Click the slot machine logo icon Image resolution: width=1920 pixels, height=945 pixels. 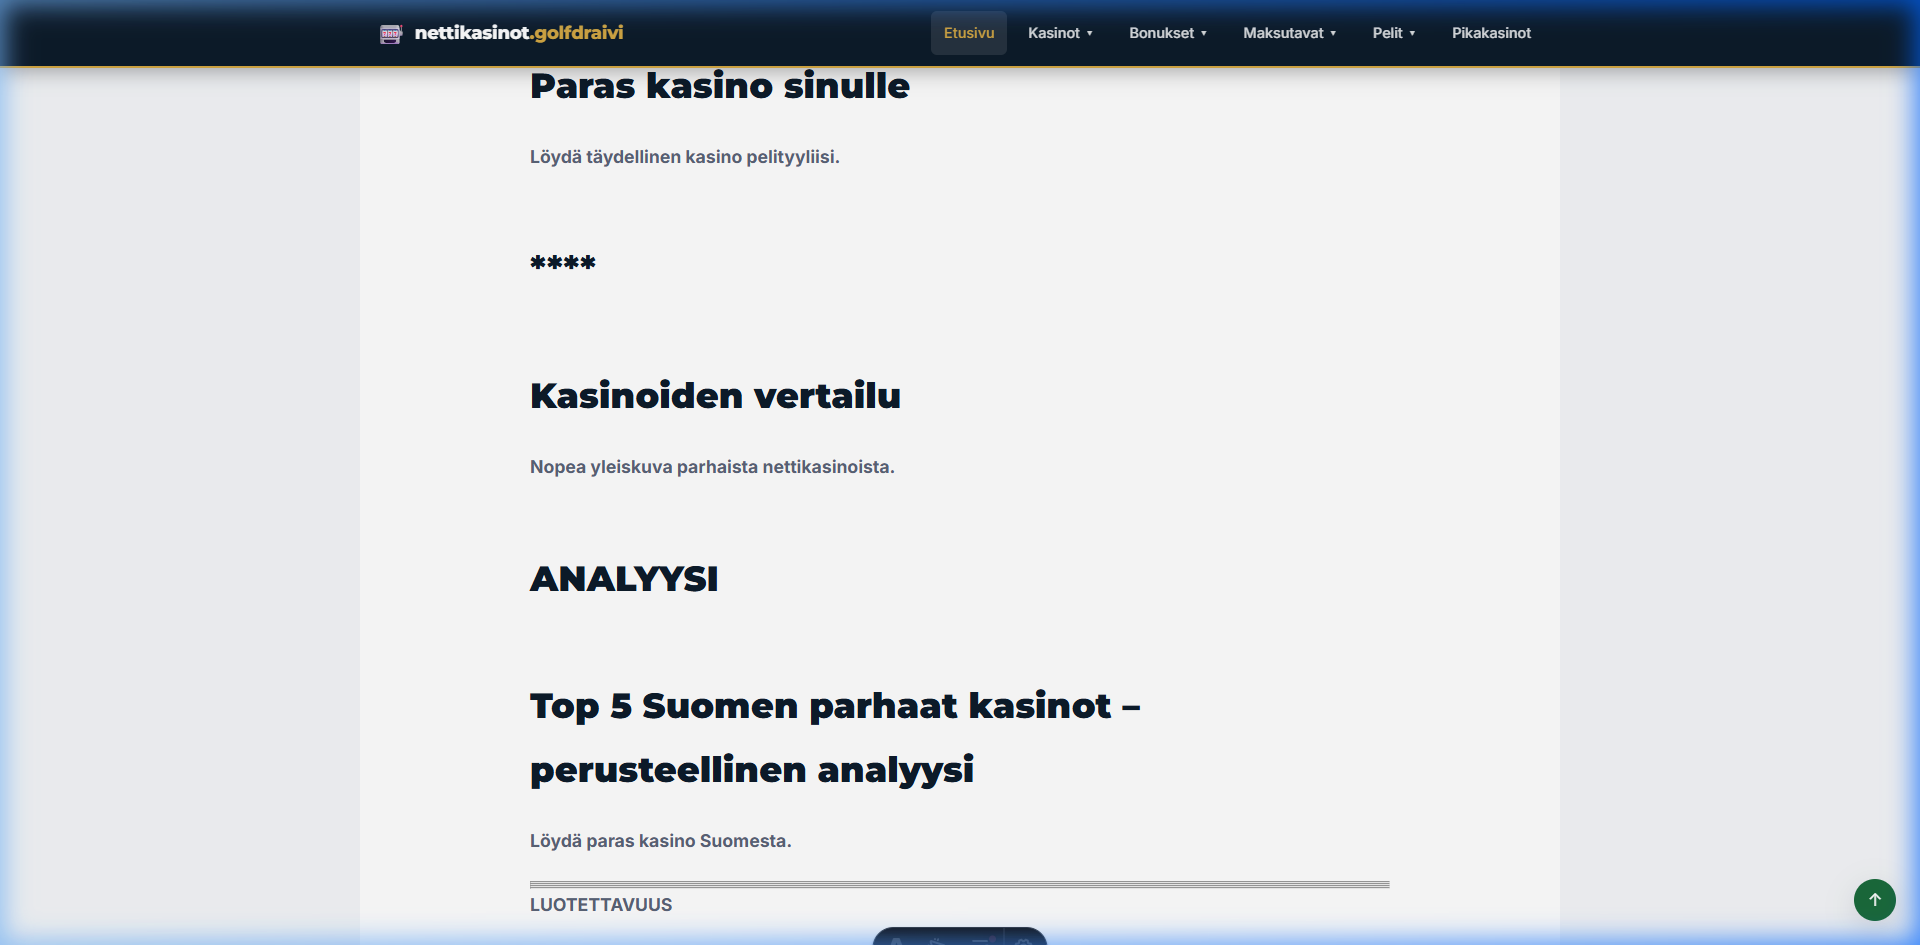391,34
